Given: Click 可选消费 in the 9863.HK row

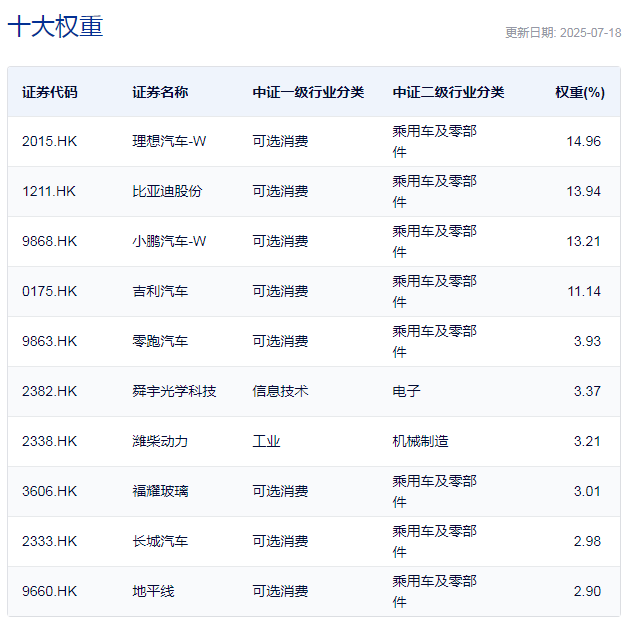Looking at the screenshot, I should pos(281,341).
